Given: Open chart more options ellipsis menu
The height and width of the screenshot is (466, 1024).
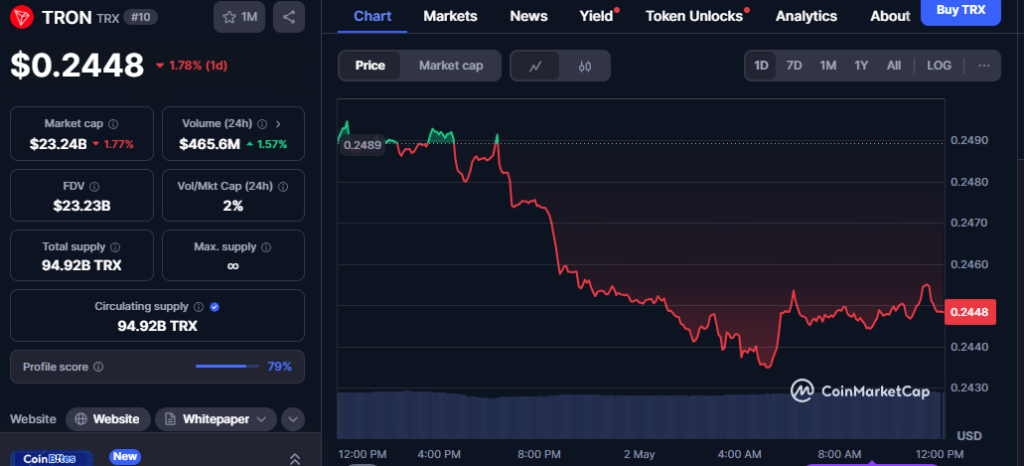Looking at the screenshot, I should 984,65.
